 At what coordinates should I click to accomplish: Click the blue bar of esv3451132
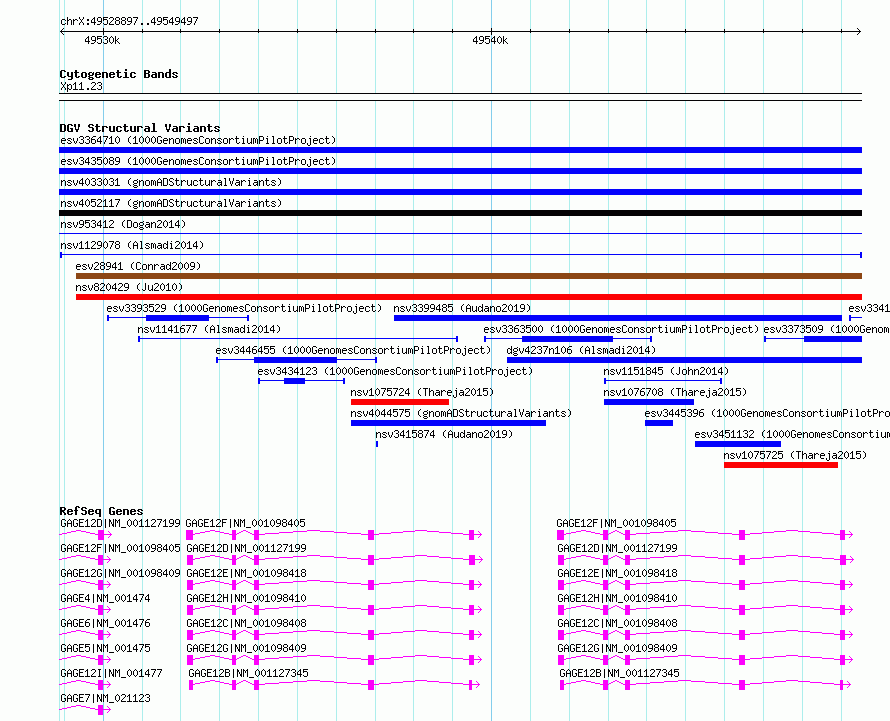coord(738,444)
